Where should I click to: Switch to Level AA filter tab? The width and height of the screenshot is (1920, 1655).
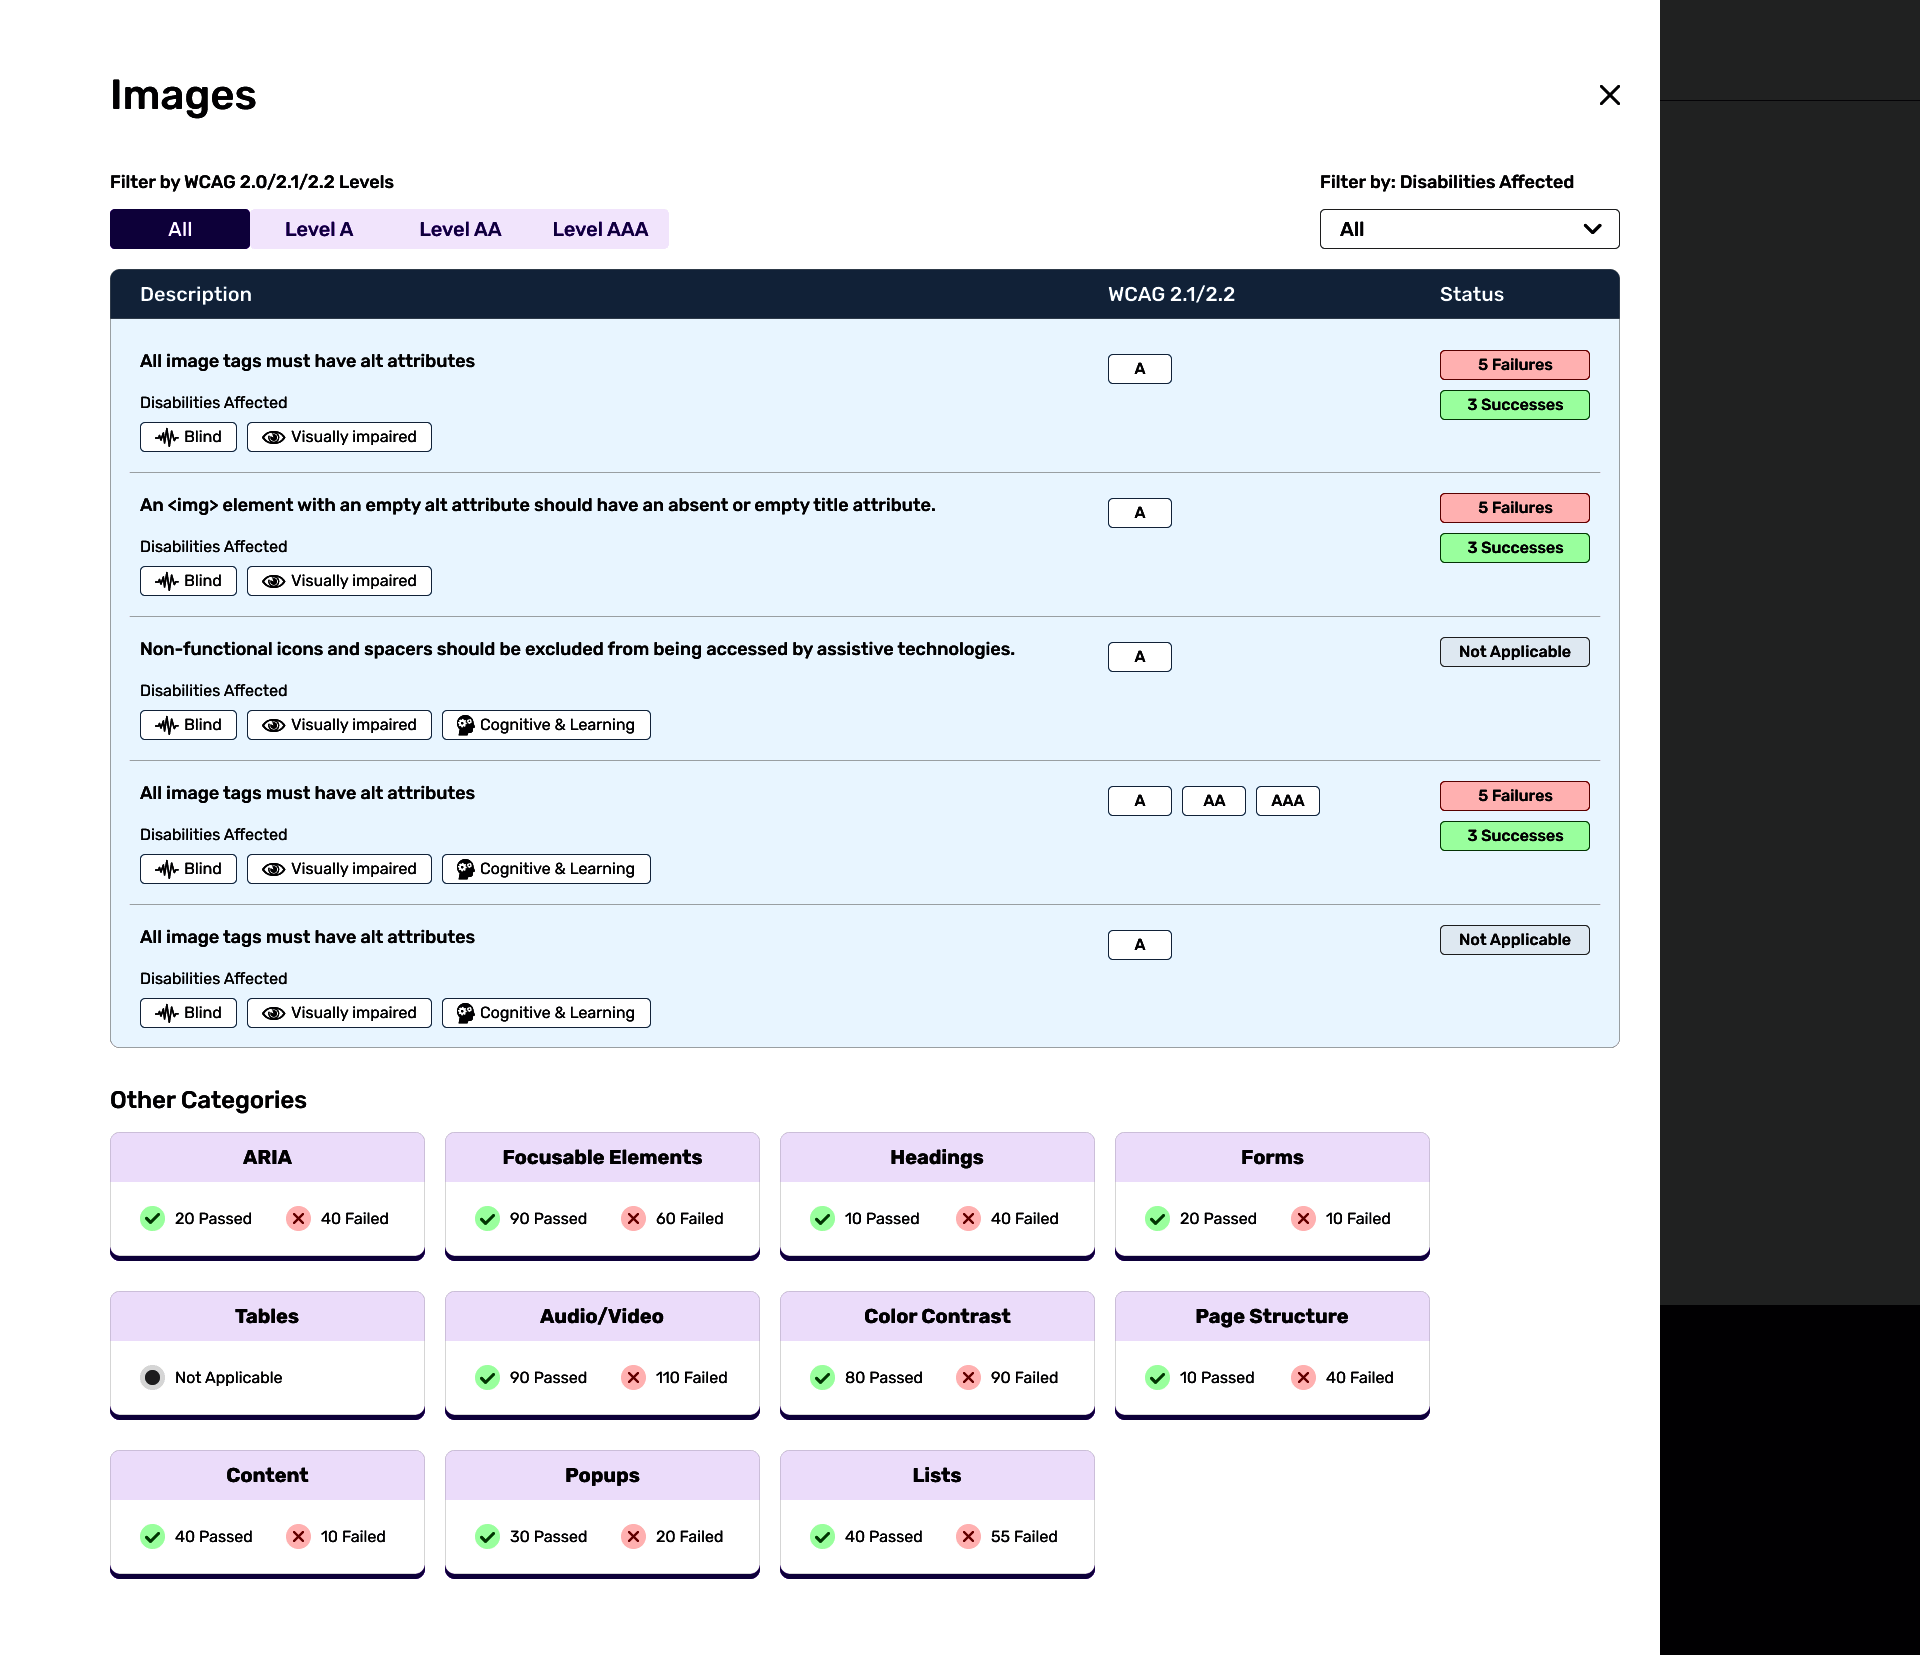coord(459,229)
